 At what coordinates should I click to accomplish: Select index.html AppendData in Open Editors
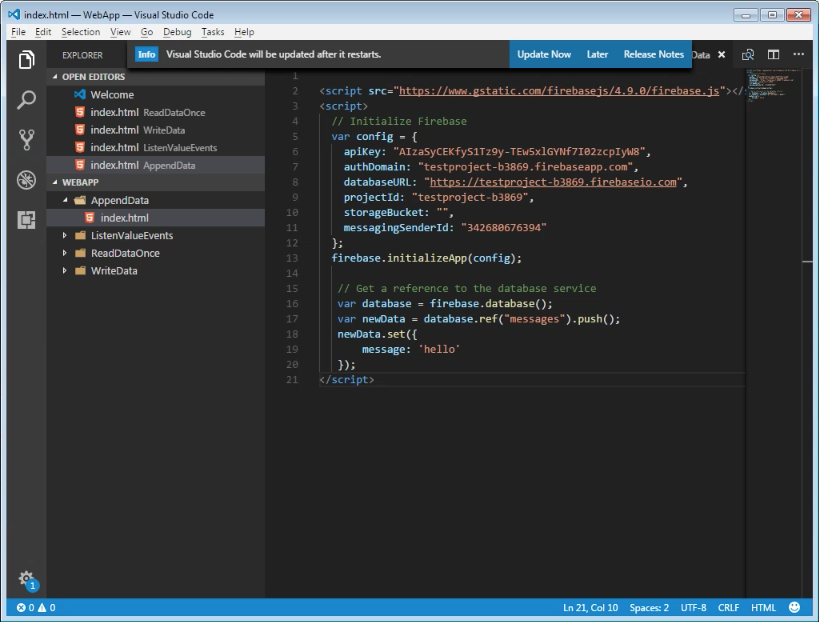(x=156, y=165)
